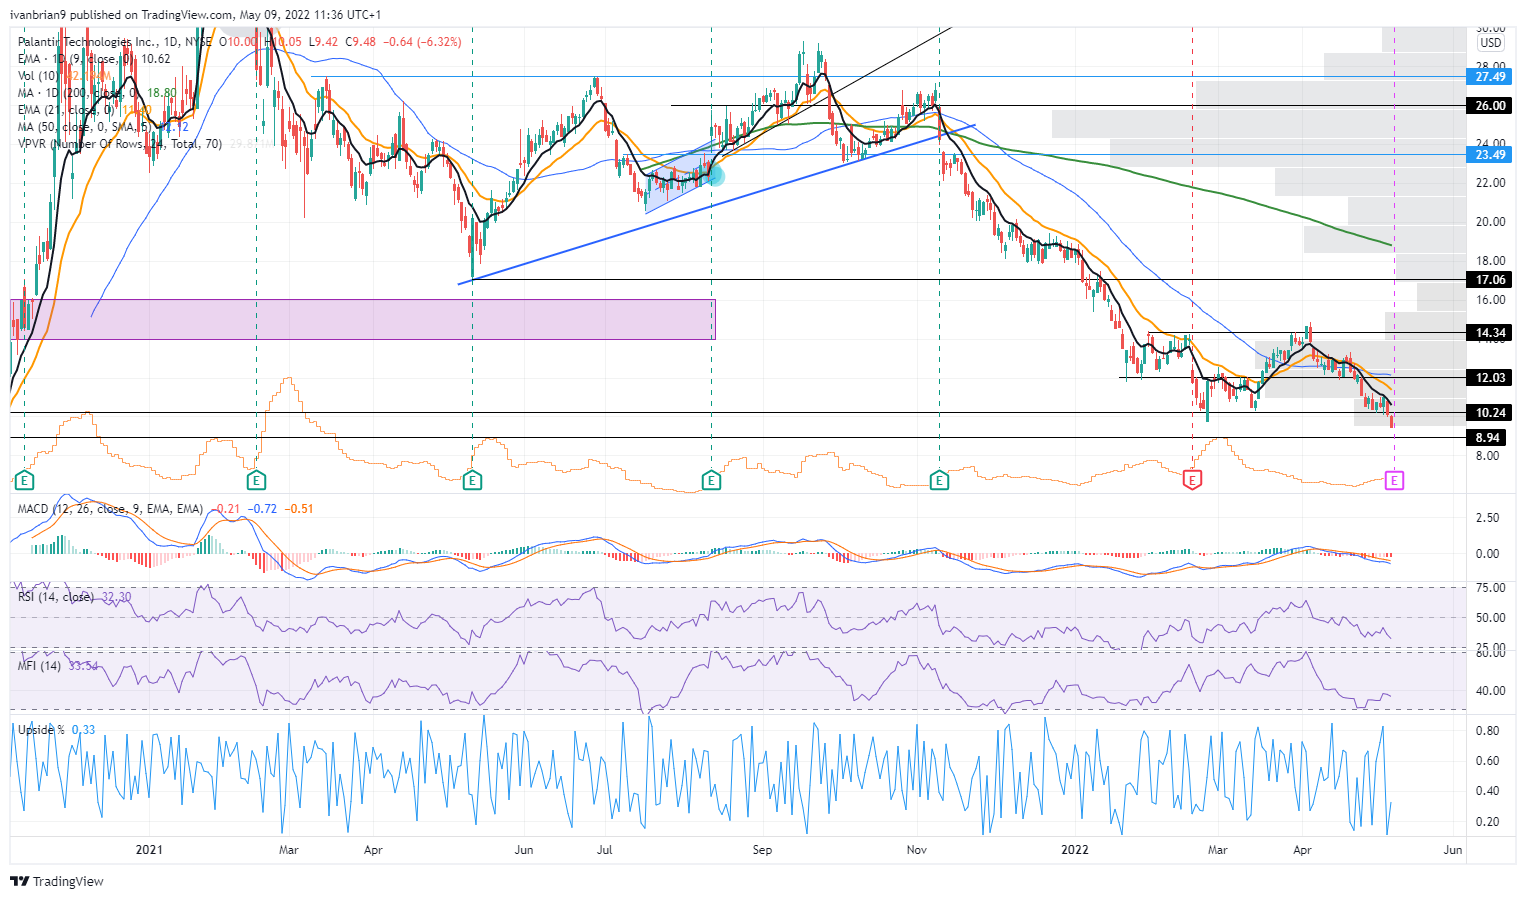The image size is (1526, 899).
Task: Click the 27.49 price level label
Action: tap(1490, 77)
